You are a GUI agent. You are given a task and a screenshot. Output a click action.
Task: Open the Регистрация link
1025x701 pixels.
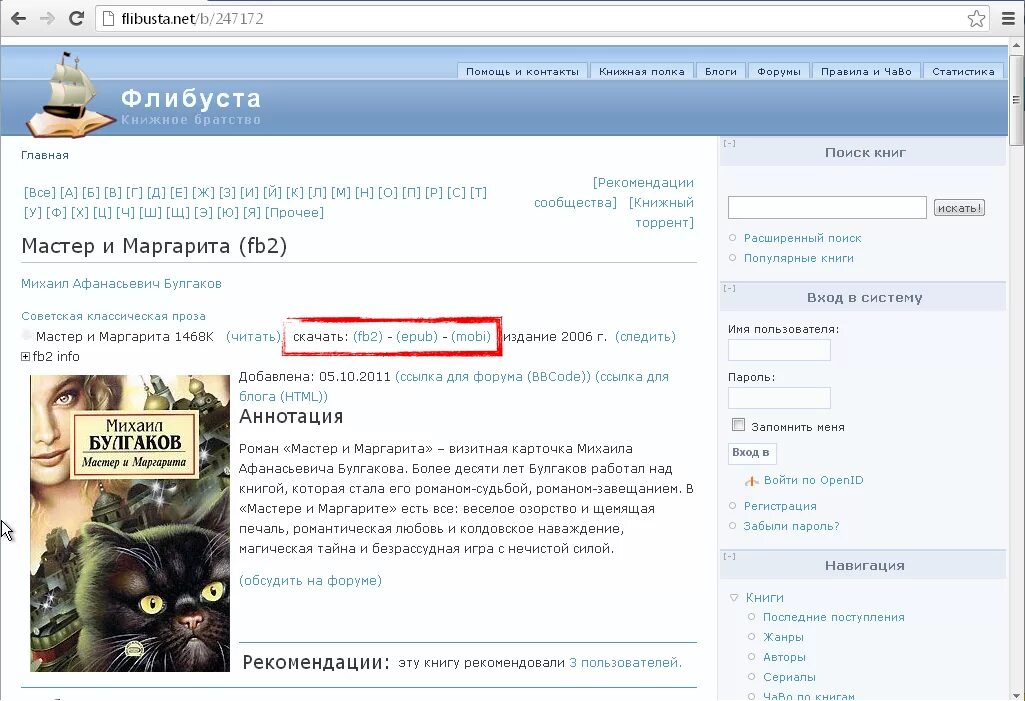[780, 506]
